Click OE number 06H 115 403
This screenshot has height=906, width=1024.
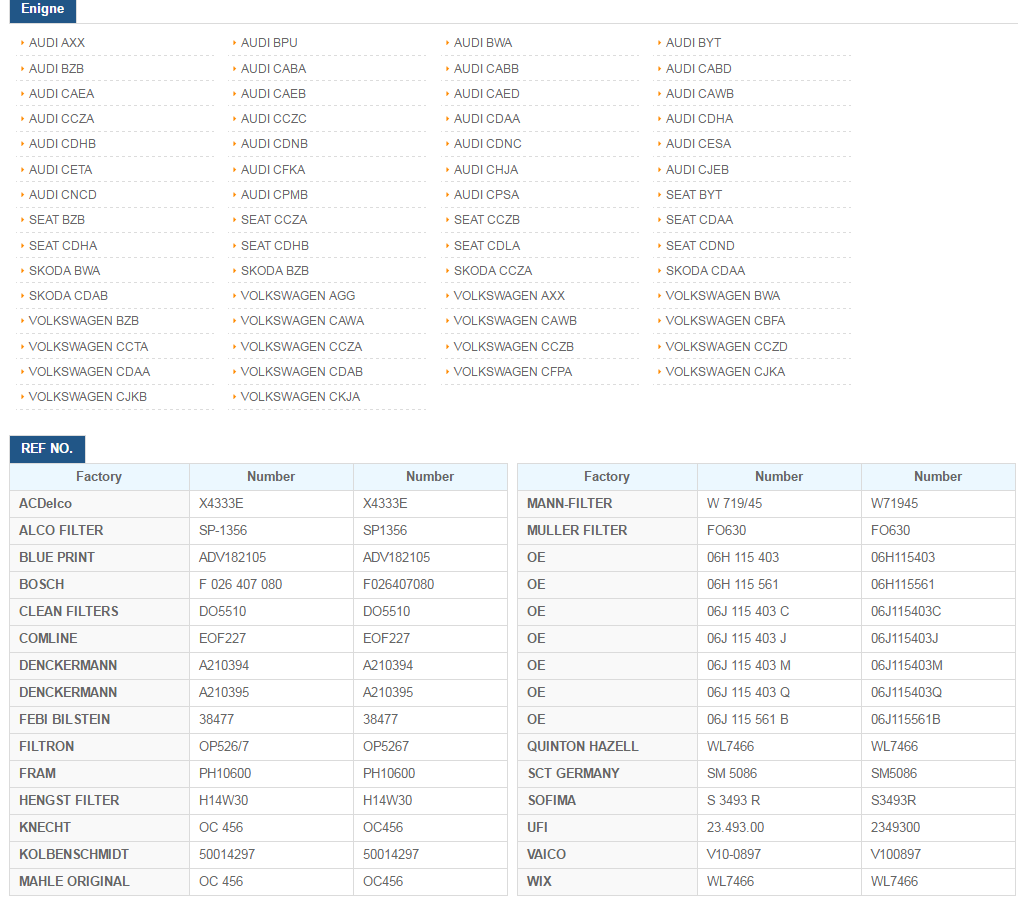(x=743, y=557)
